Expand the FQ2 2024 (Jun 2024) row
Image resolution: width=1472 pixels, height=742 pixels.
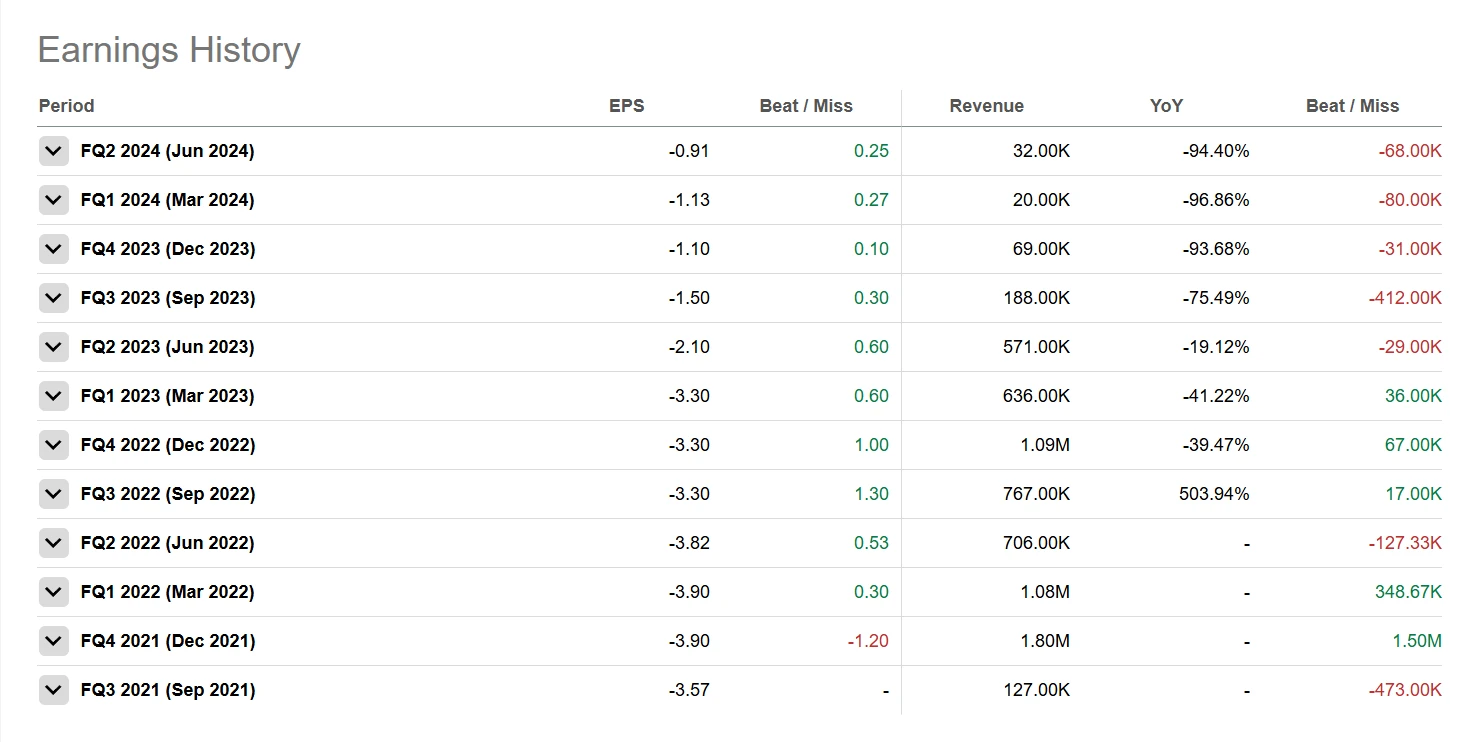[x=54, y=152]
